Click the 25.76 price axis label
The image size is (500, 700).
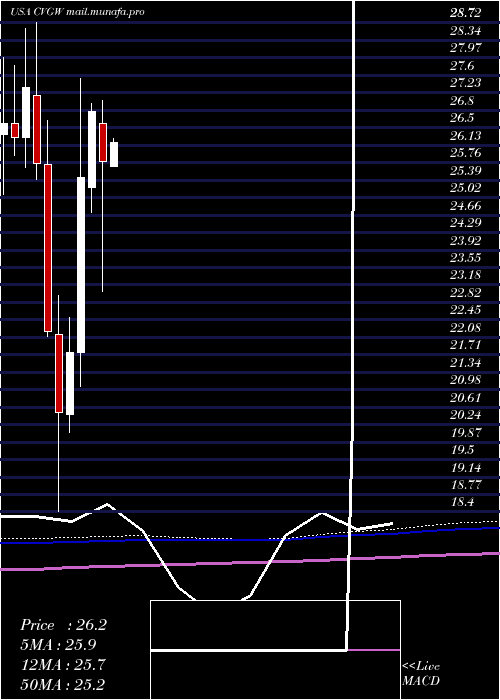pyautogui.click(x=466, y=154)
